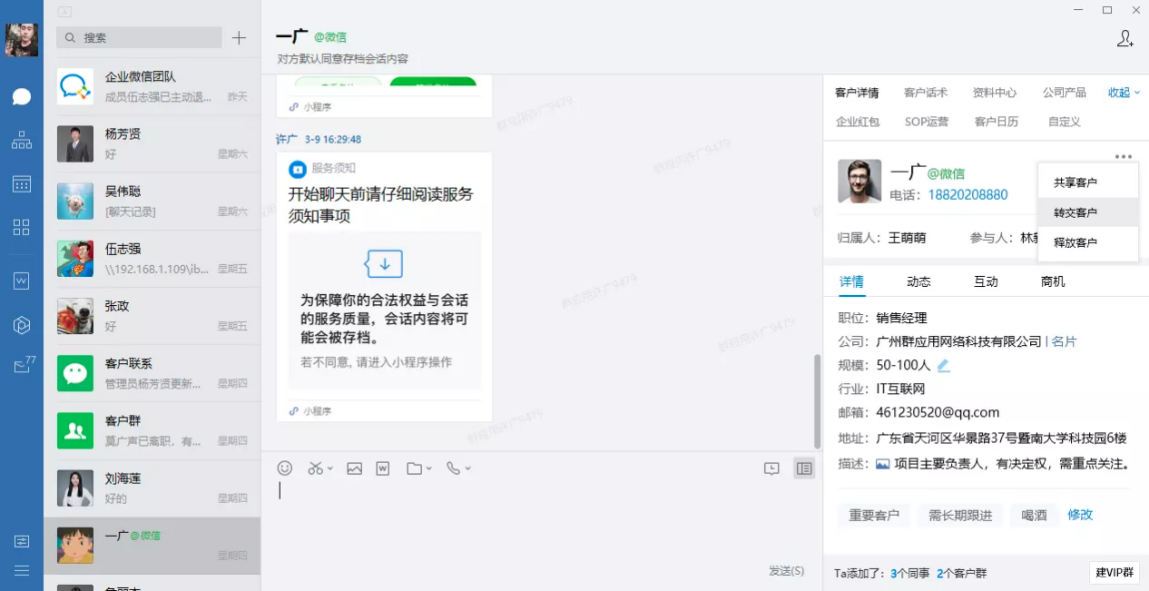
Task: Open the chat with 刘海莲
Action: coord(152,488)
